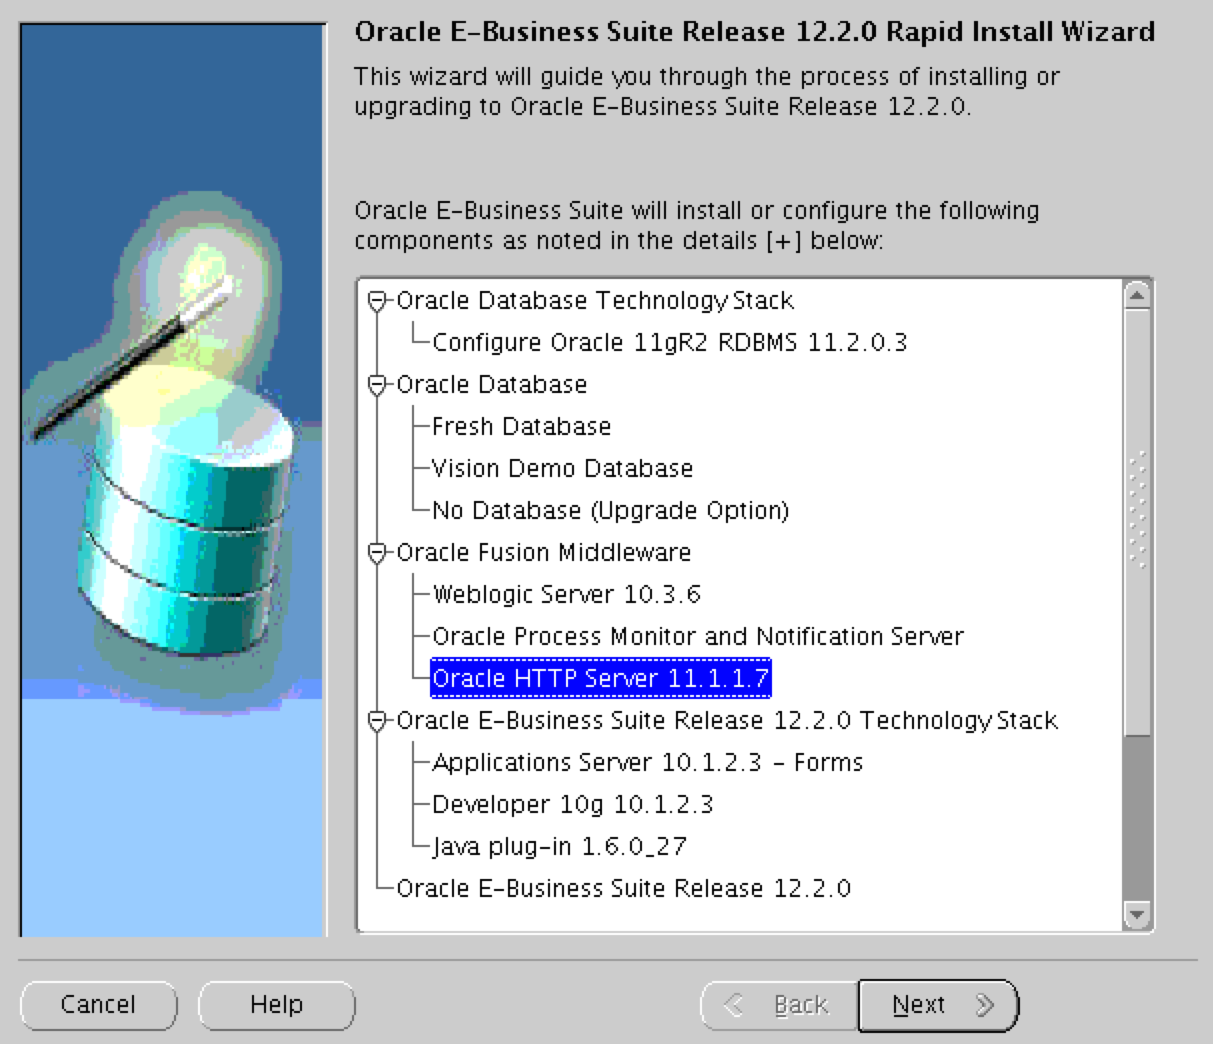The image size is (1213, 1044).
Task: Collapse the Oracle Database Technology Stack node
Action: coord(377,301)
